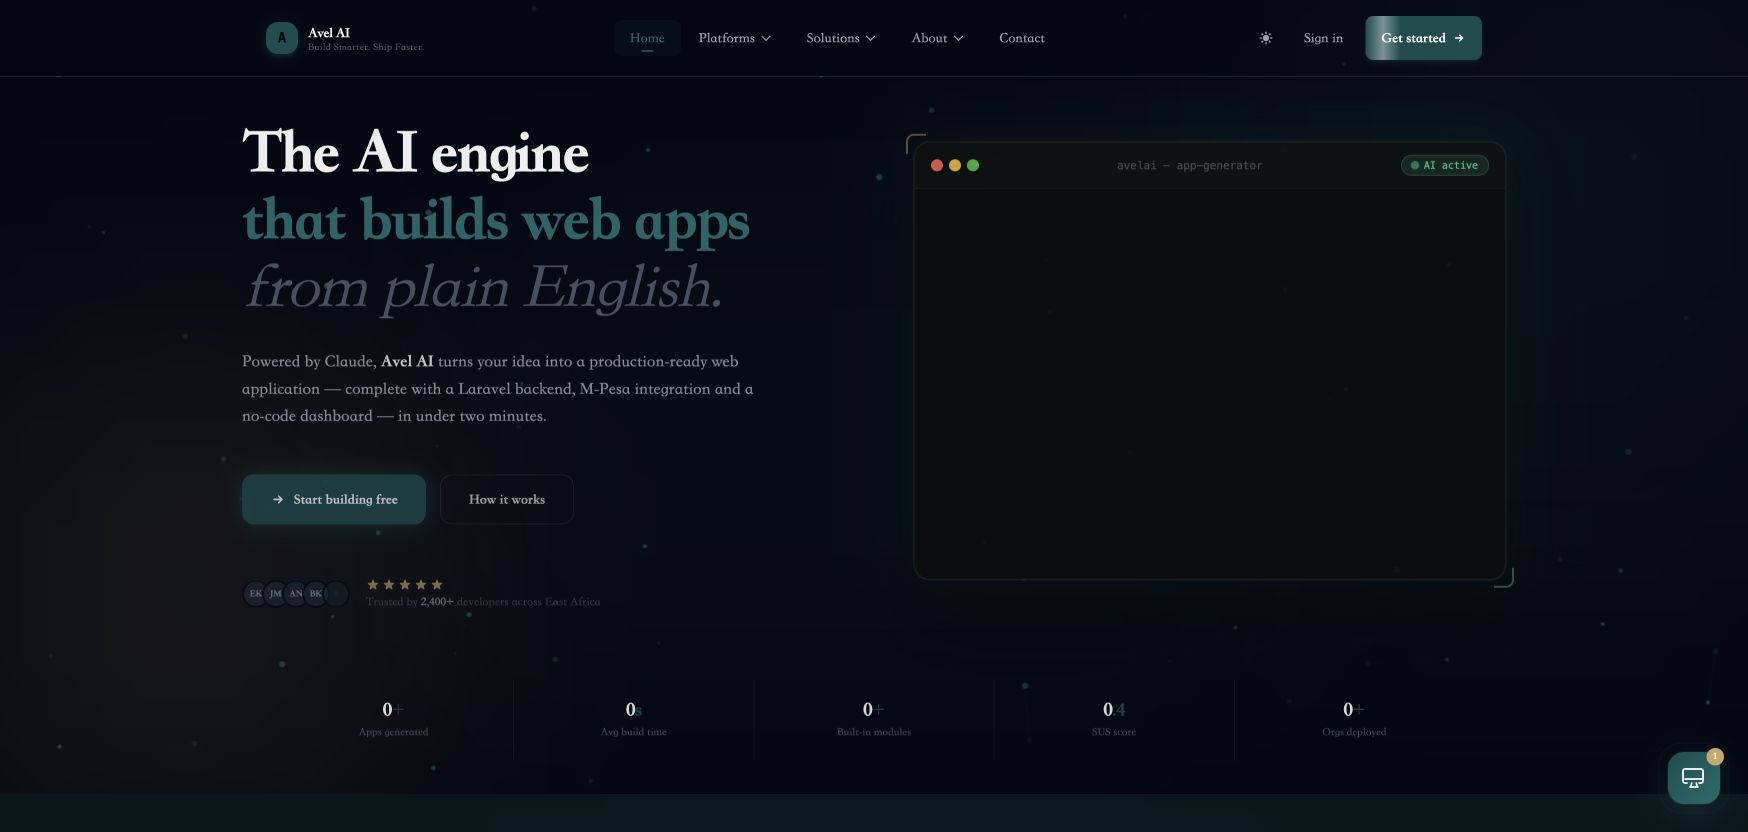Click Start building free button
1748x832 pixels.
(x=334, y=499)
